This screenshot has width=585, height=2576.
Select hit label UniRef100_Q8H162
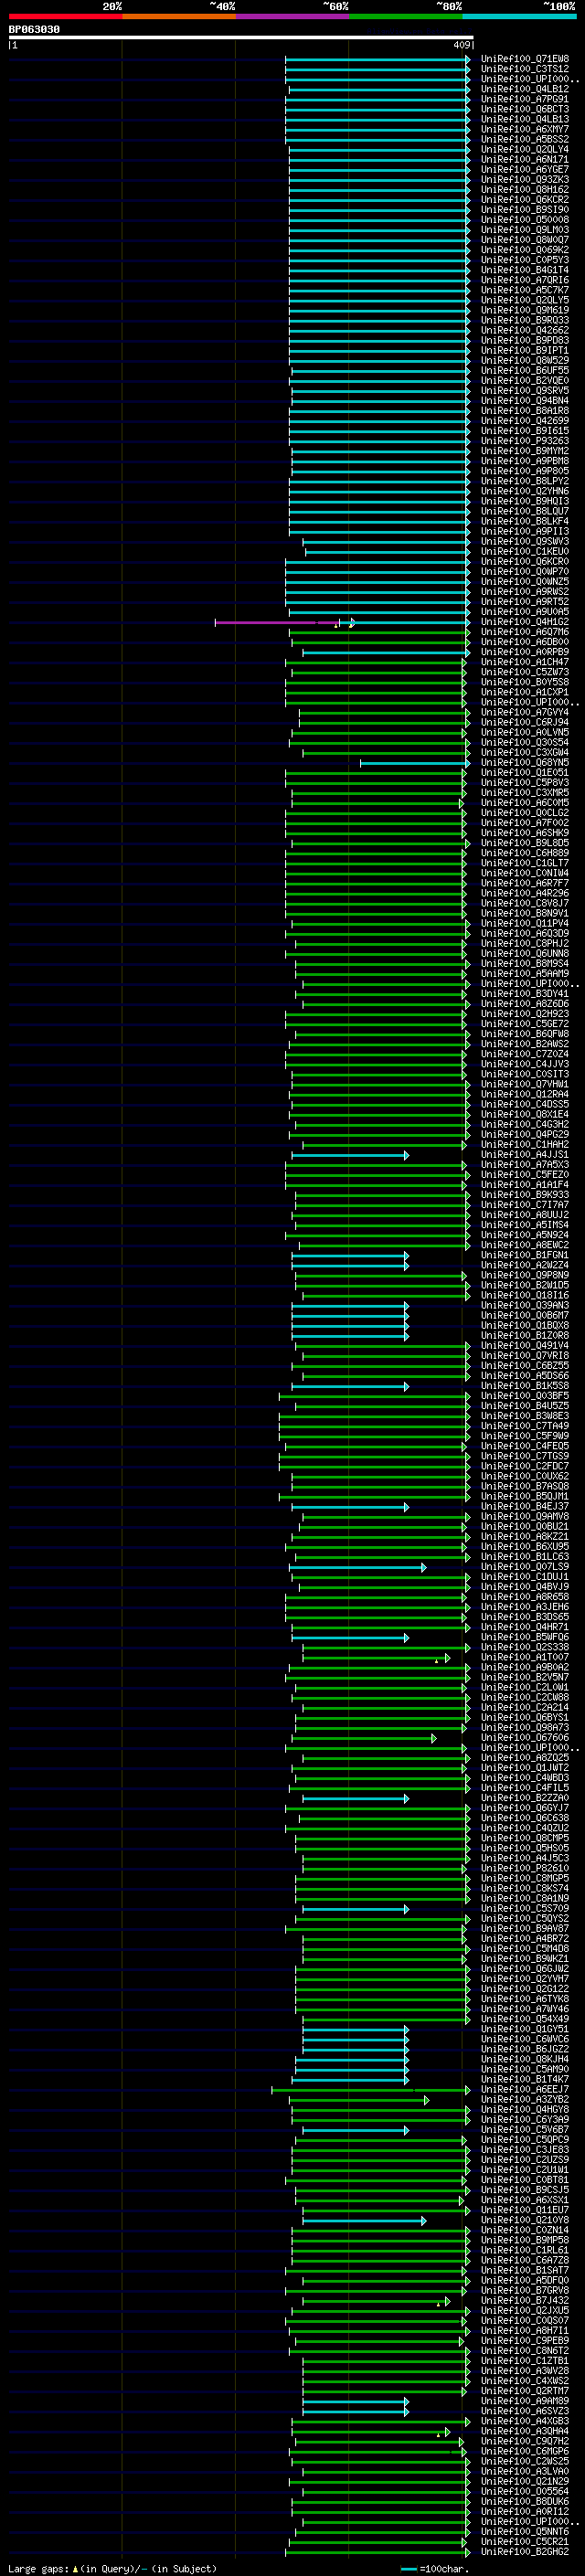click(525, 190)
